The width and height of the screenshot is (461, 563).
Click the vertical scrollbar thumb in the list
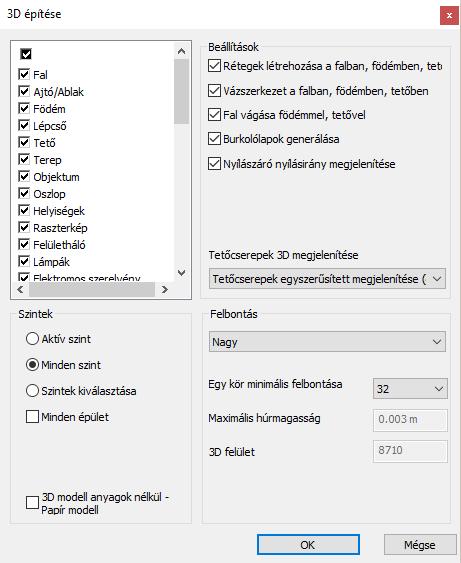[182, 92]
